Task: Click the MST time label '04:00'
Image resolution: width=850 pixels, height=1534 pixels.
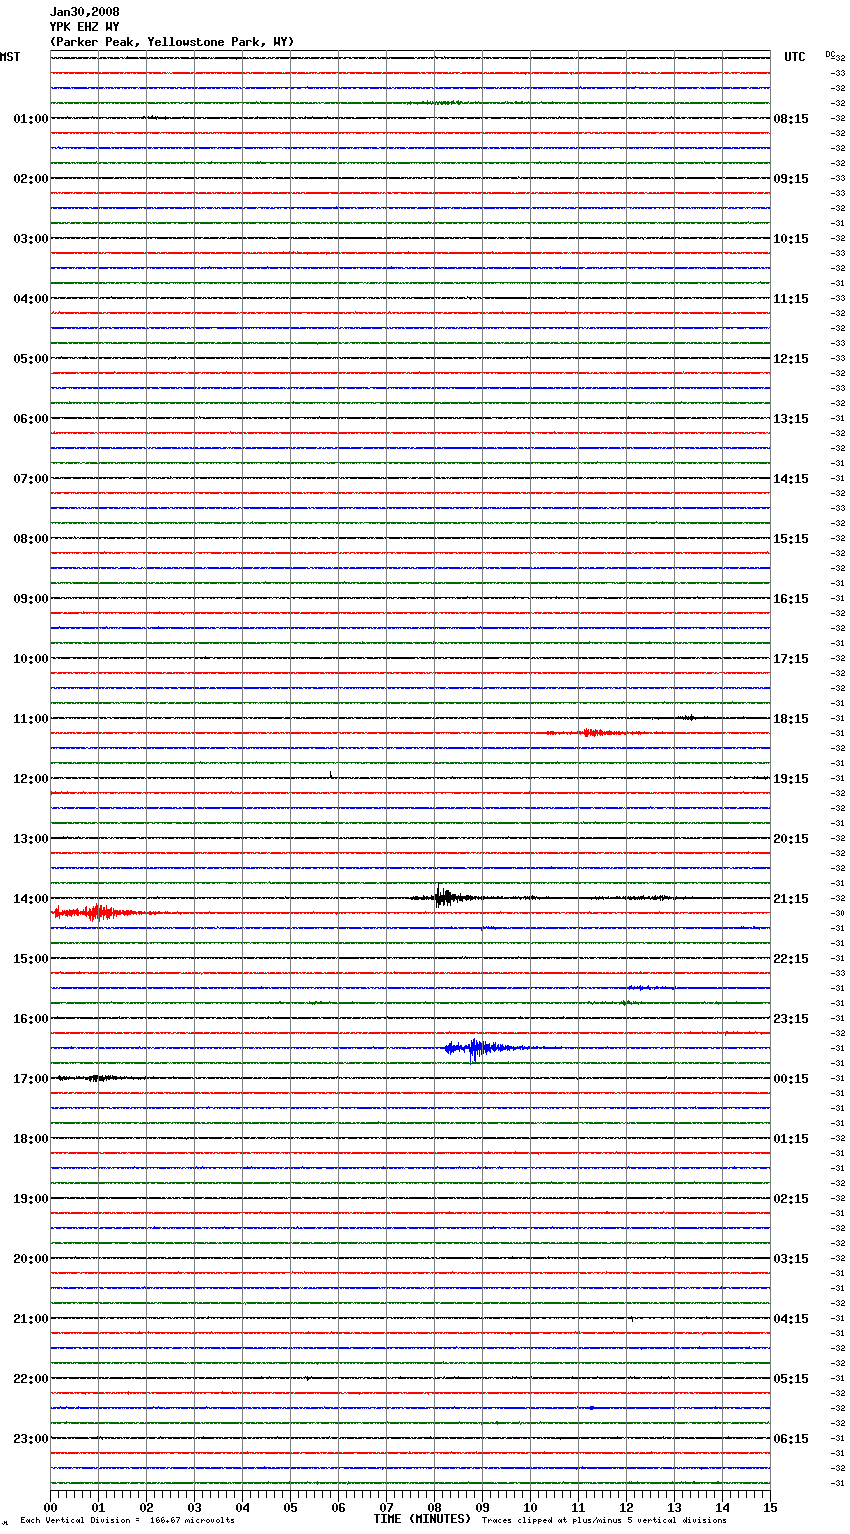Action: (30, 299)
